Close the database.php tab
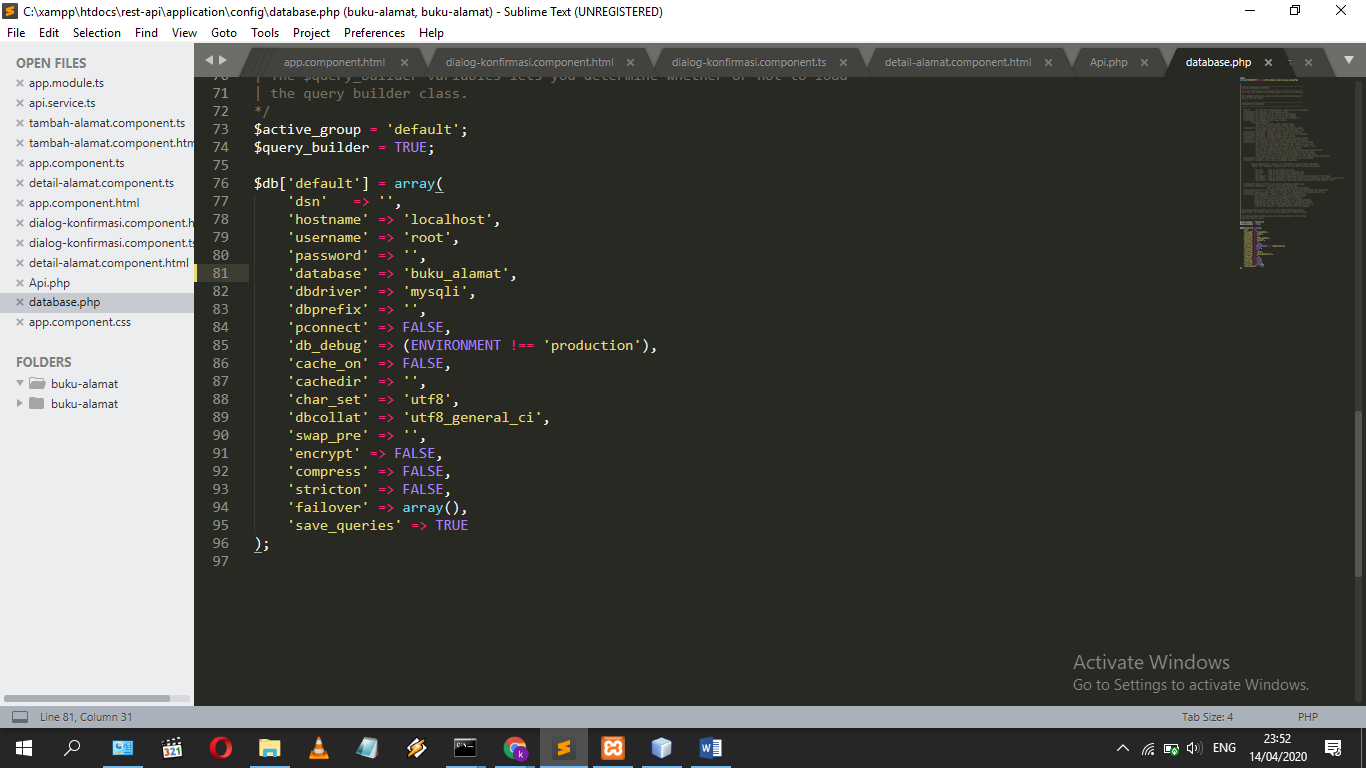 click(x=1269, y=62)
